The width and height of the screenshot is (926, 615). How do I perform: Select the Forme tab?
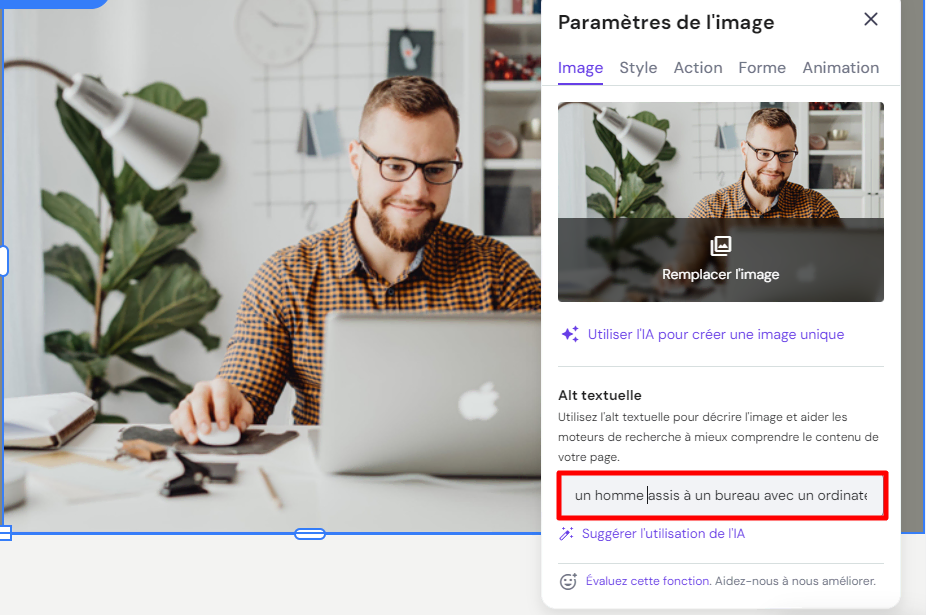point(762,68)
